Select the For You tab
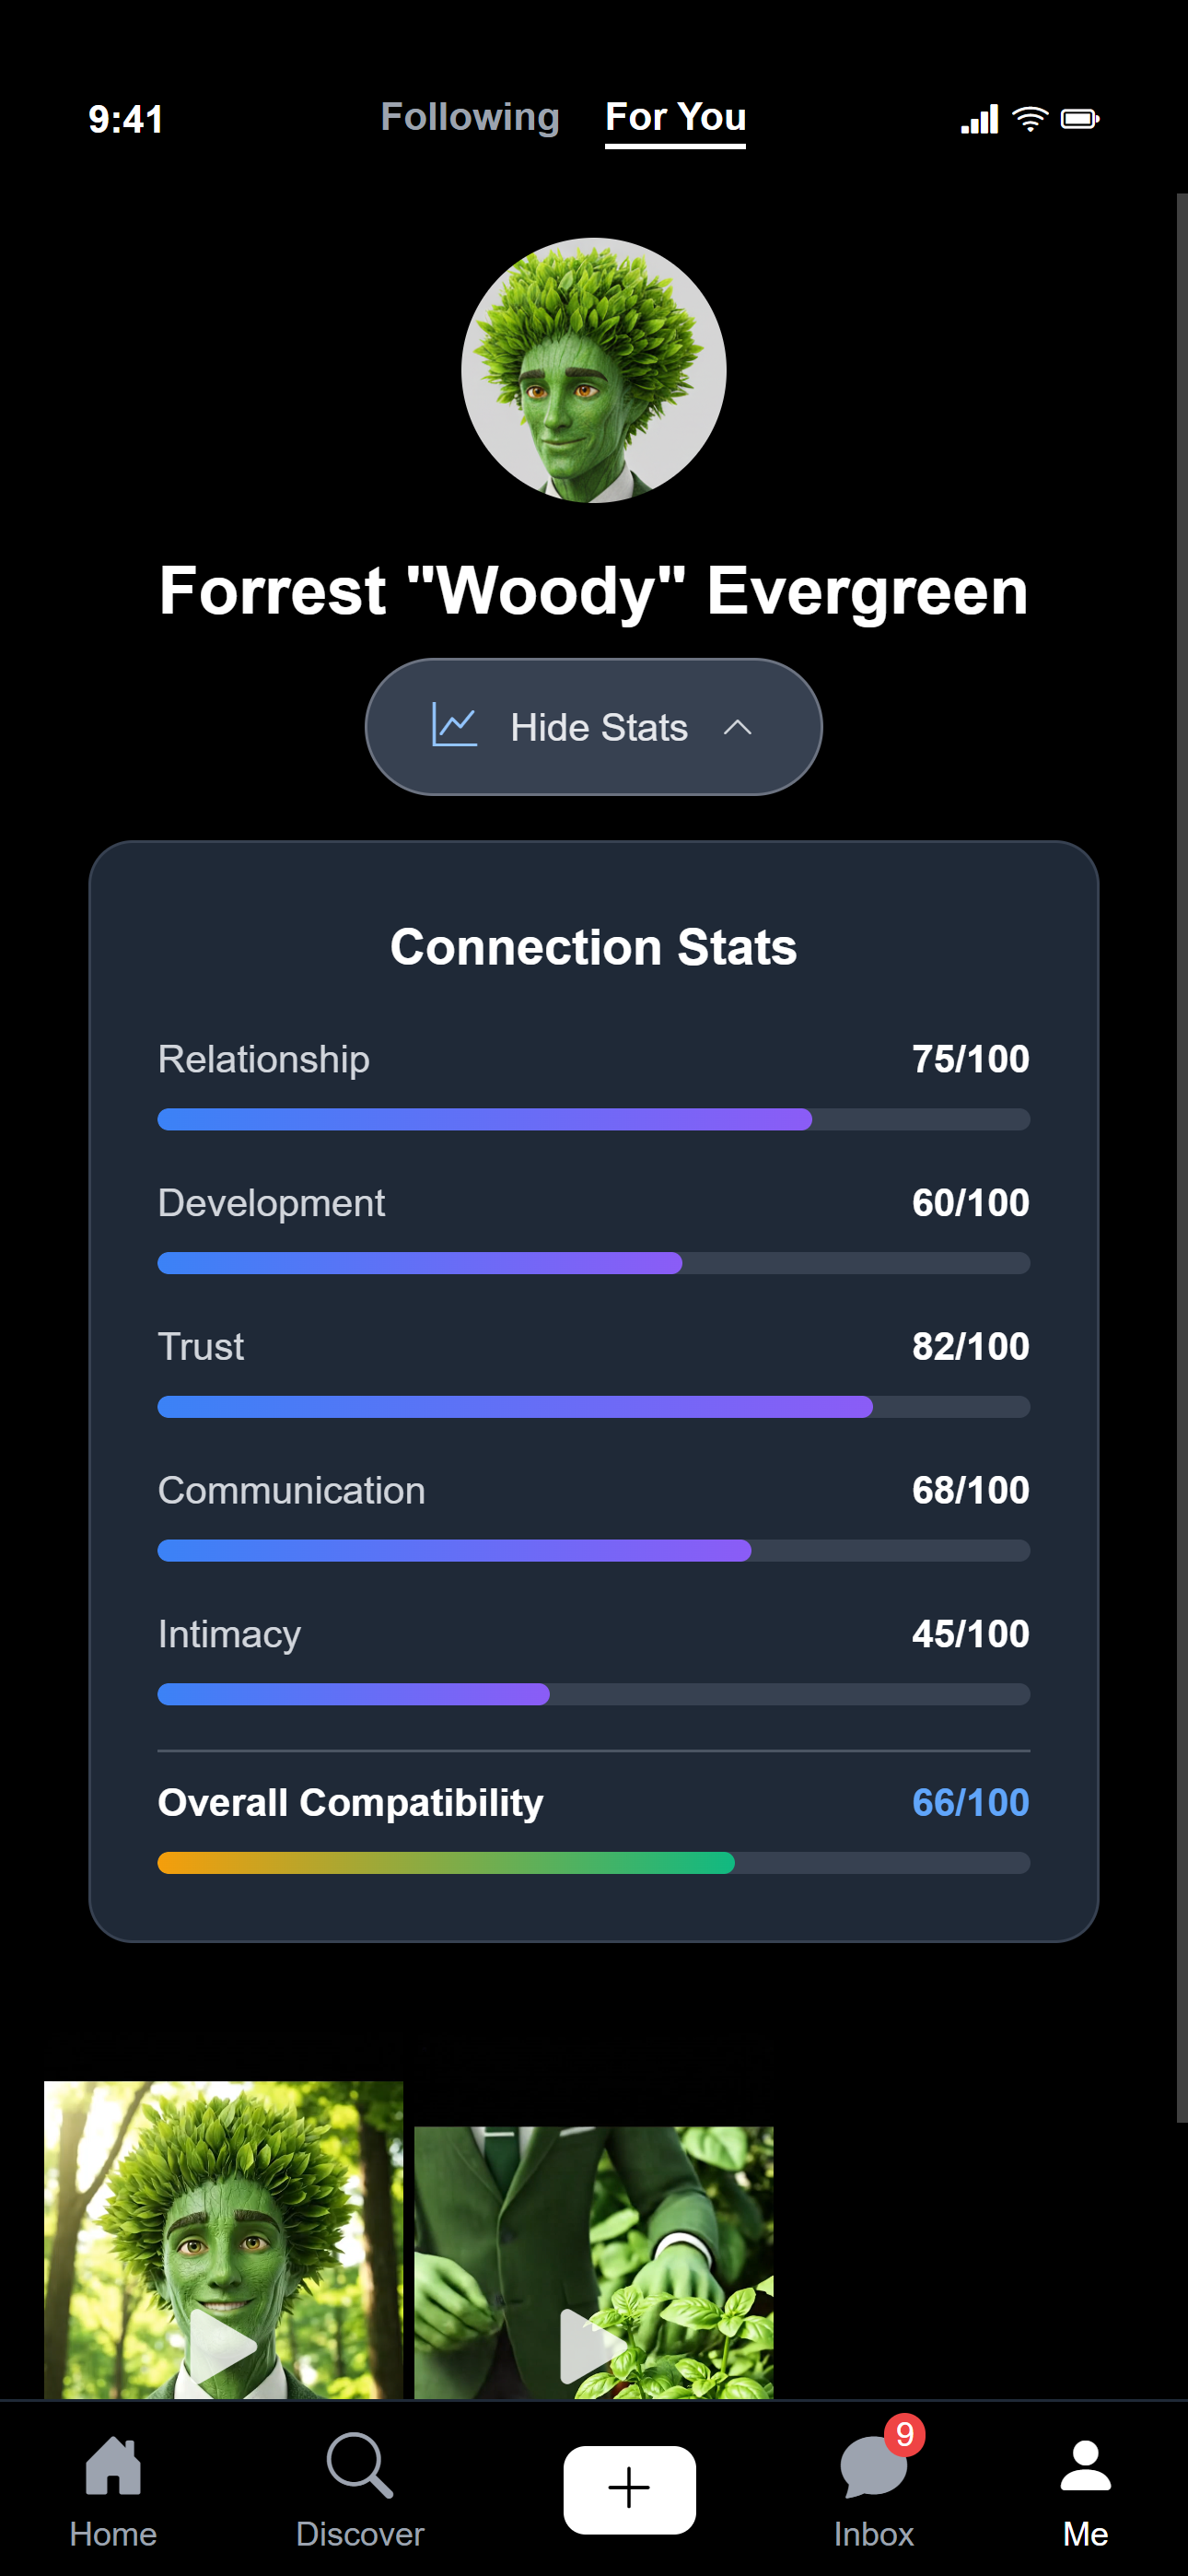1188x2576 pixels. (x=675, y=117)
